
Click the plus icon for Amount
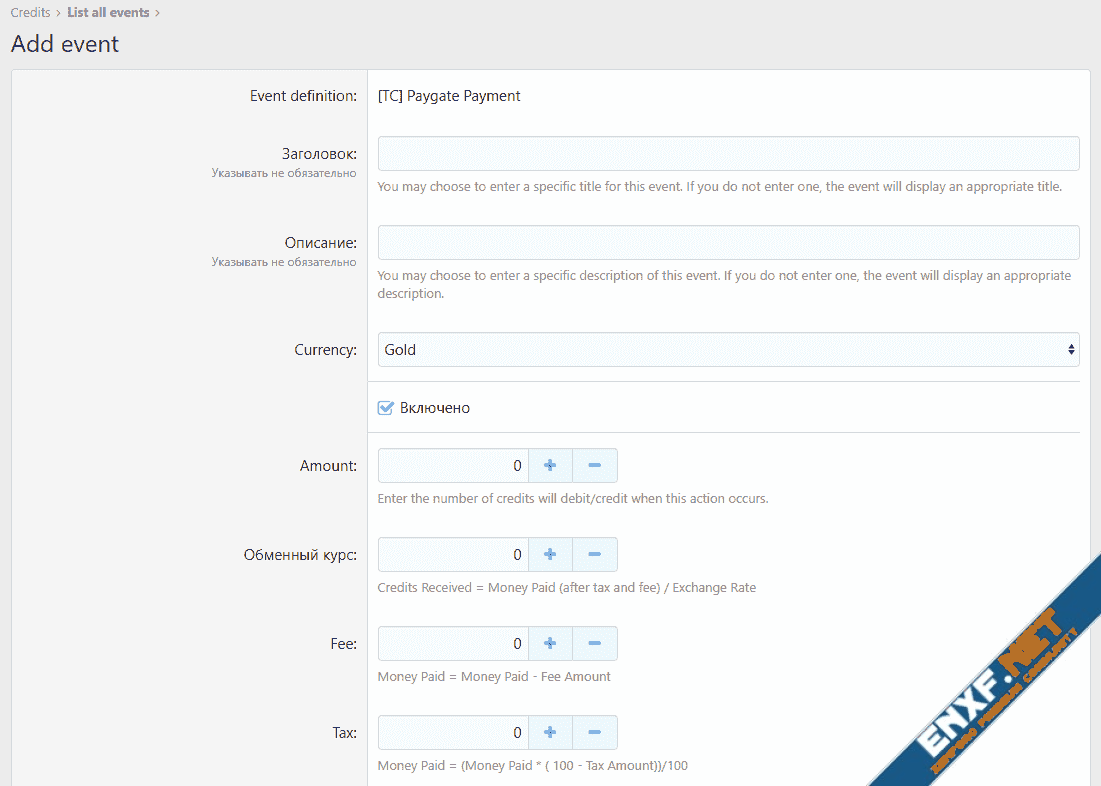(550, 466)
